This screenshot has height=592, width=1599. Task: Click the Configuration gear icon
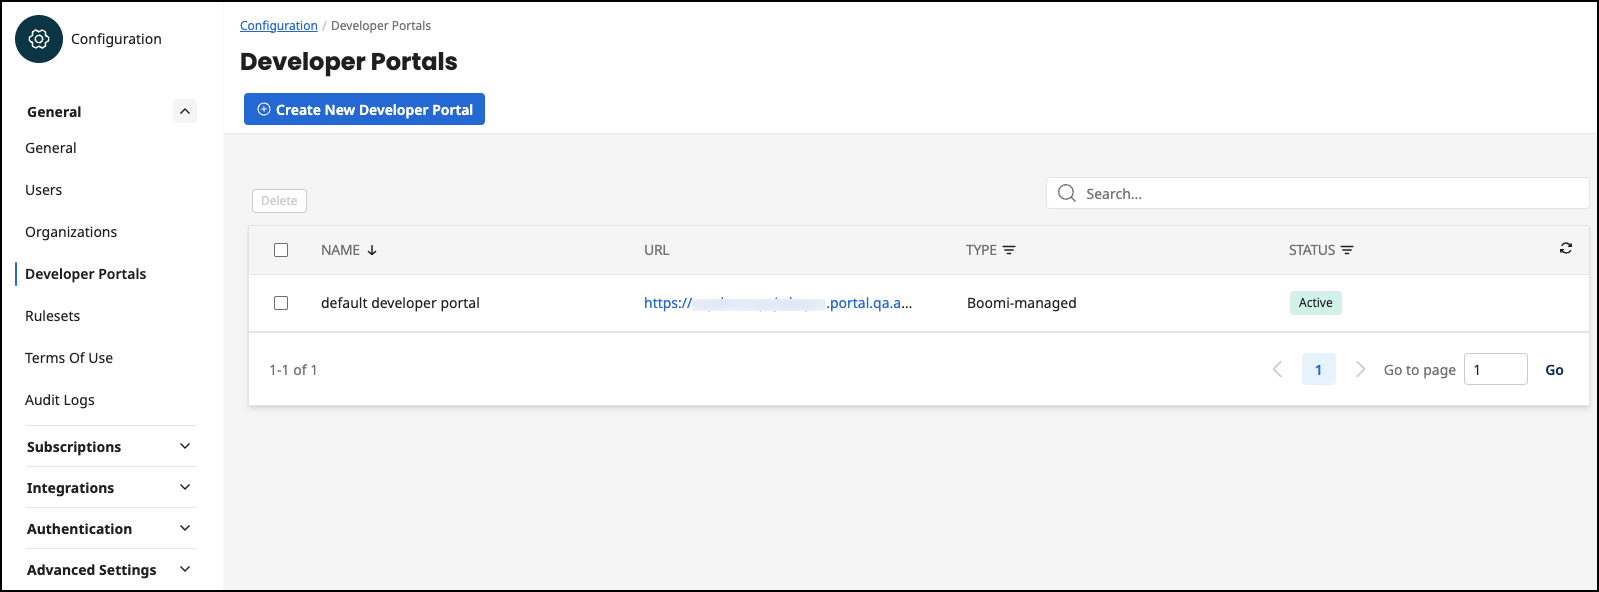39,39
